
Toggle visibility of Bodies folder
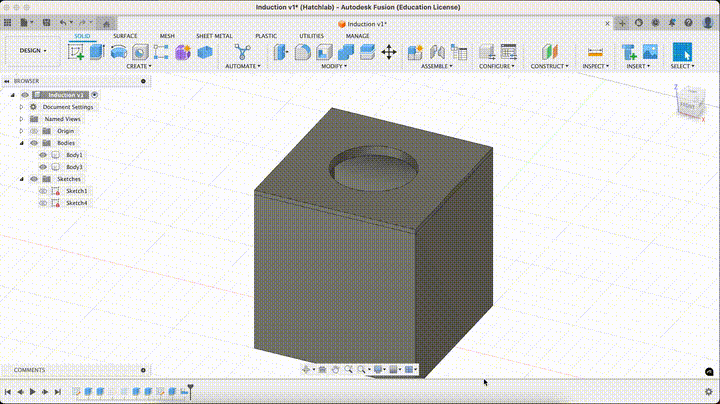pos(34,143)
